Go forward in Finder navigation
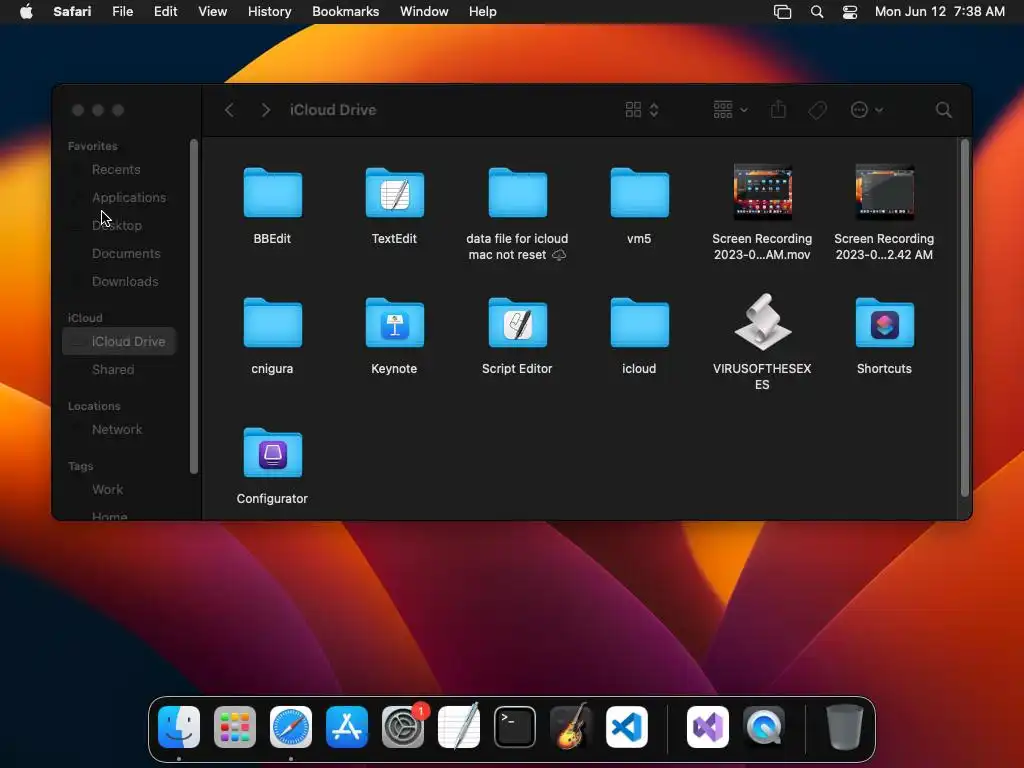 266,110
